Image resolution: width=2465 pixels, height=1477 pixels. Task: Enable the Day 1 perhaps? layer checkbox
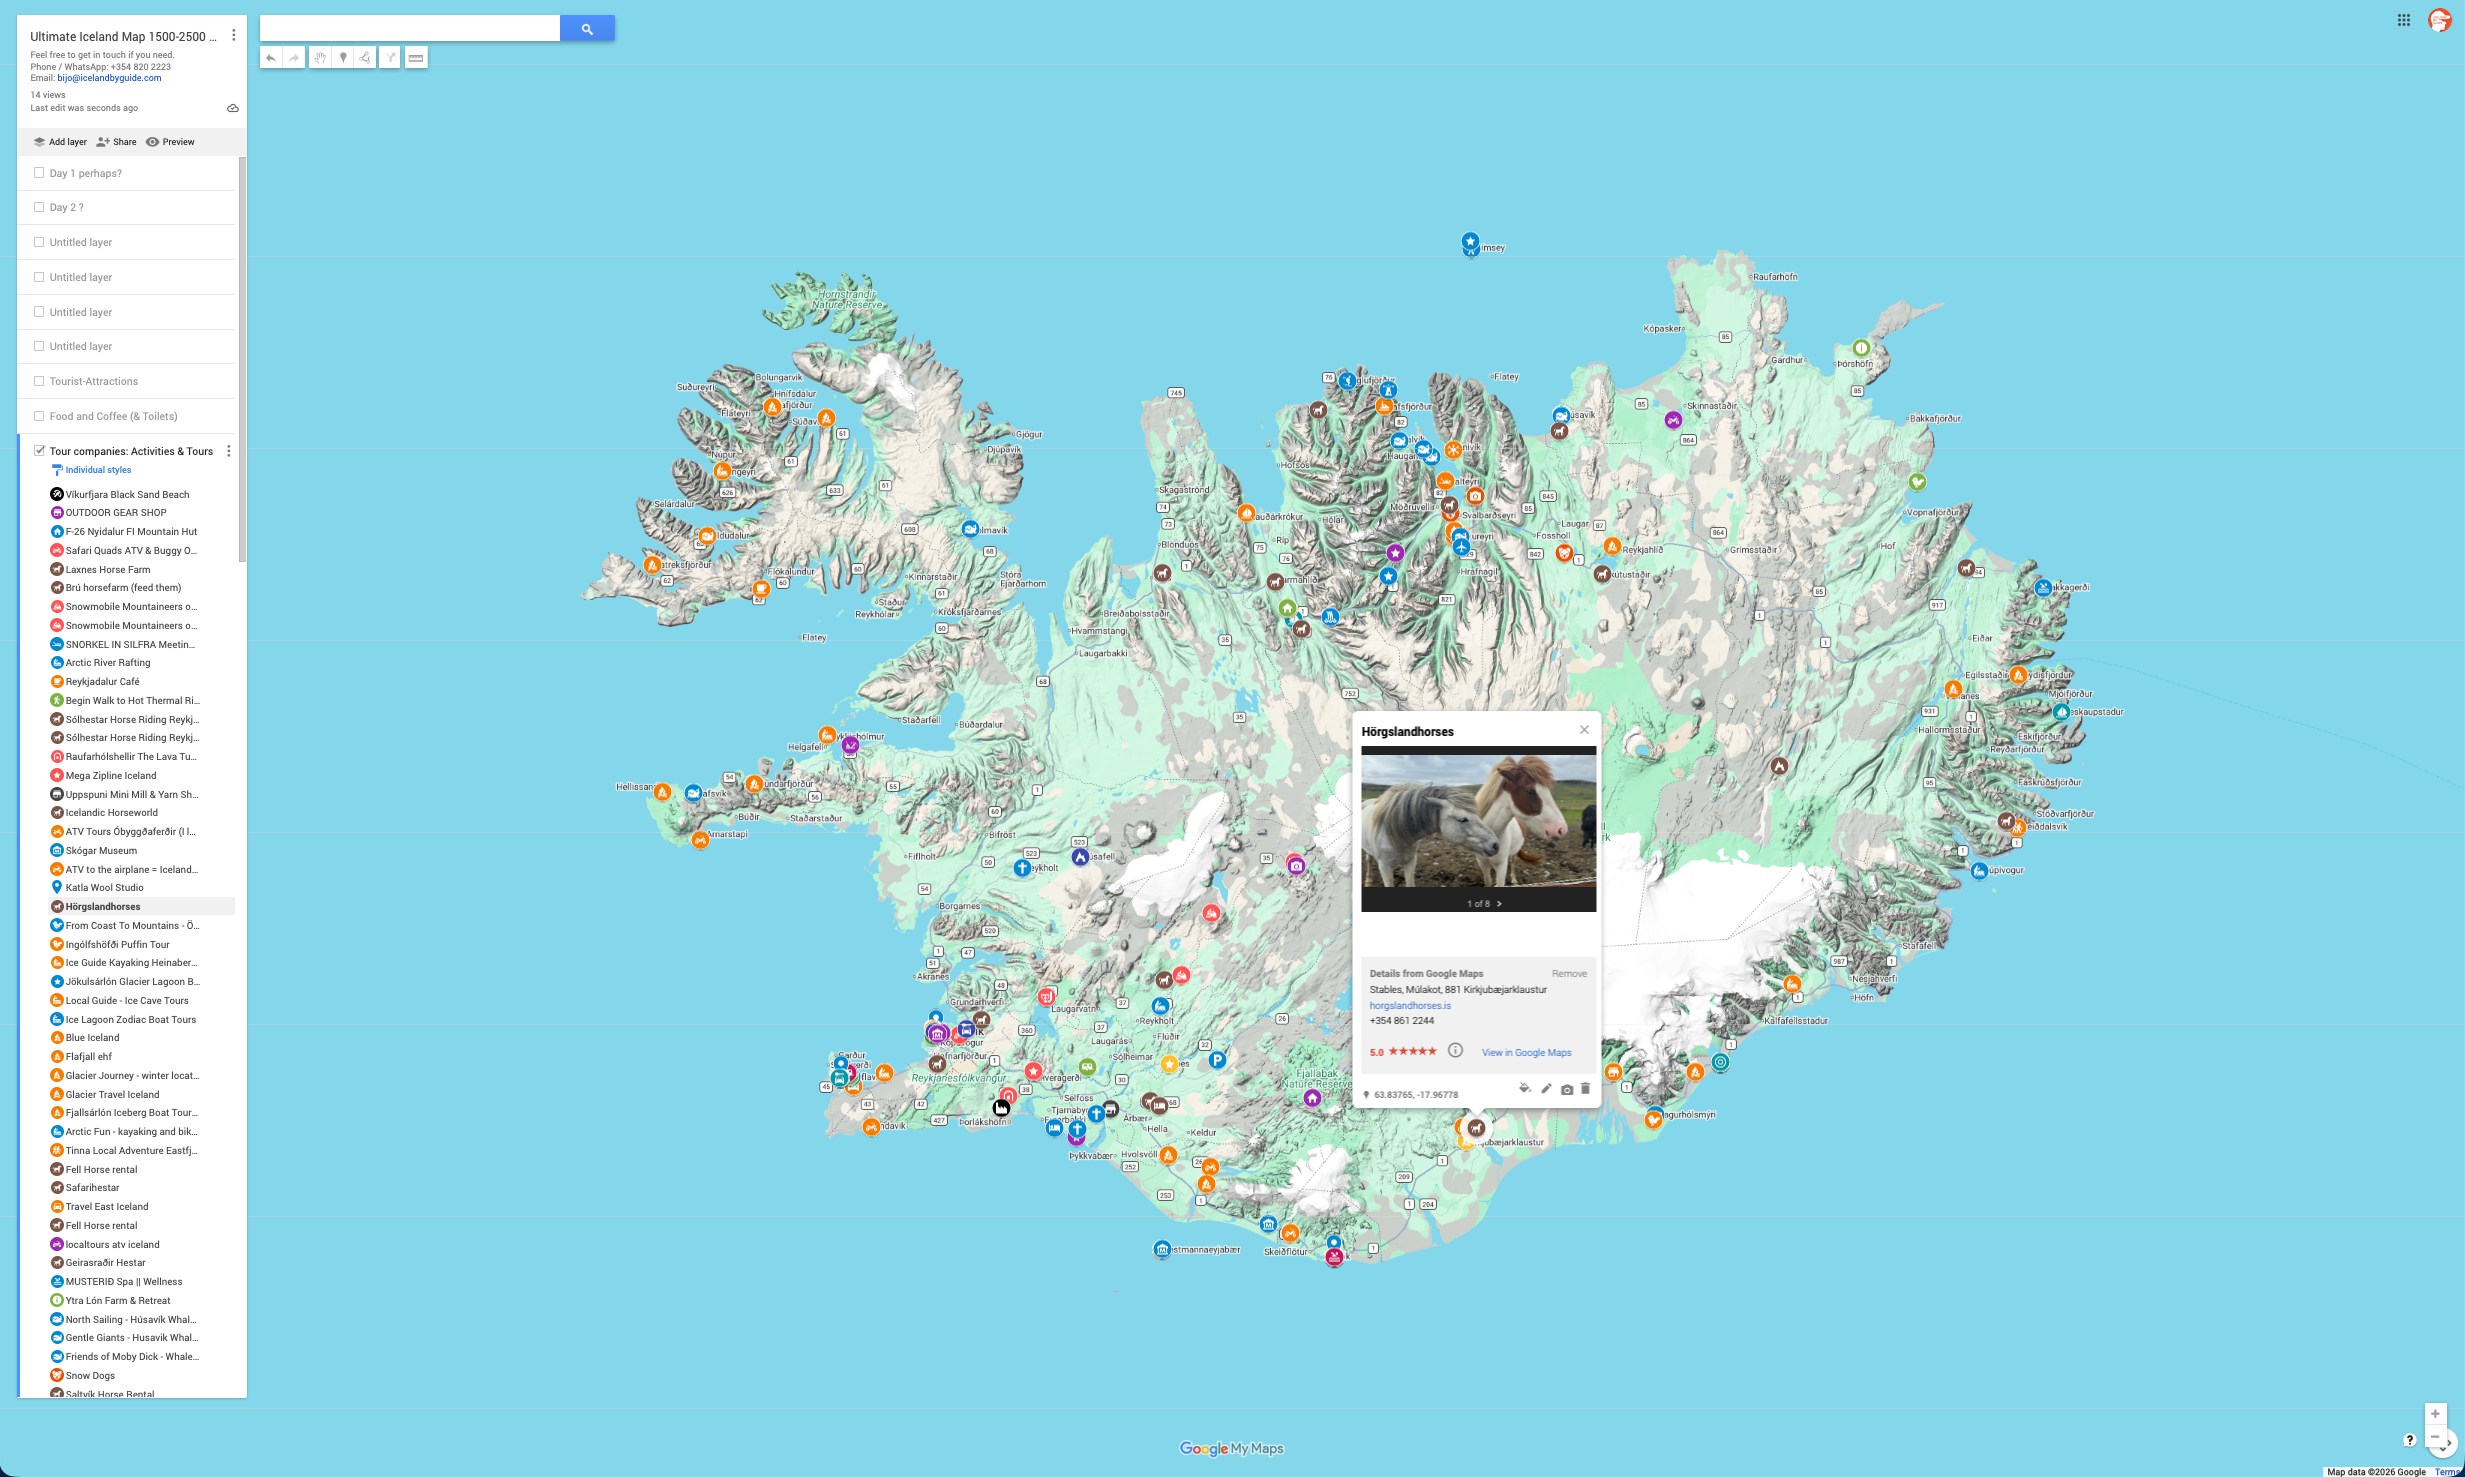click(39, 172)
